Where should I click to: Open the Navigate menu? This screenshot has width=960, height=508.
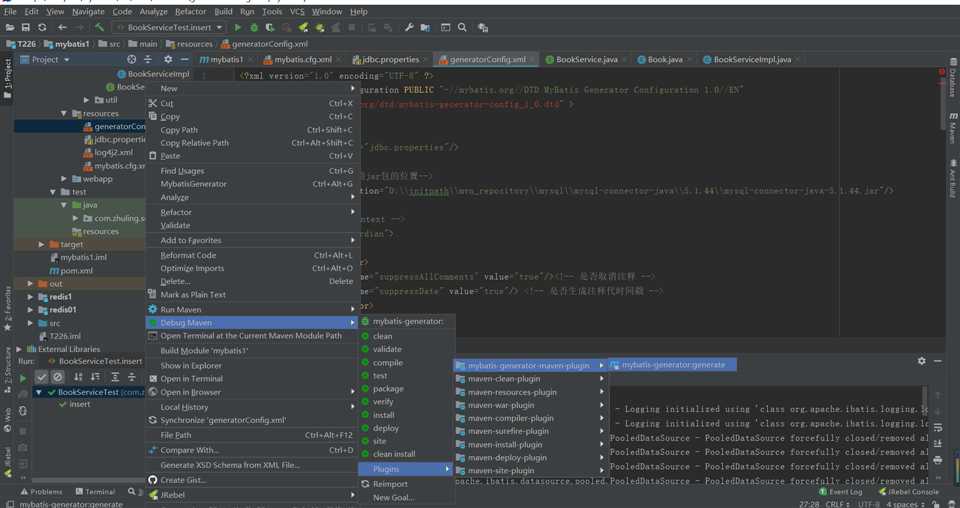(88, 12)
